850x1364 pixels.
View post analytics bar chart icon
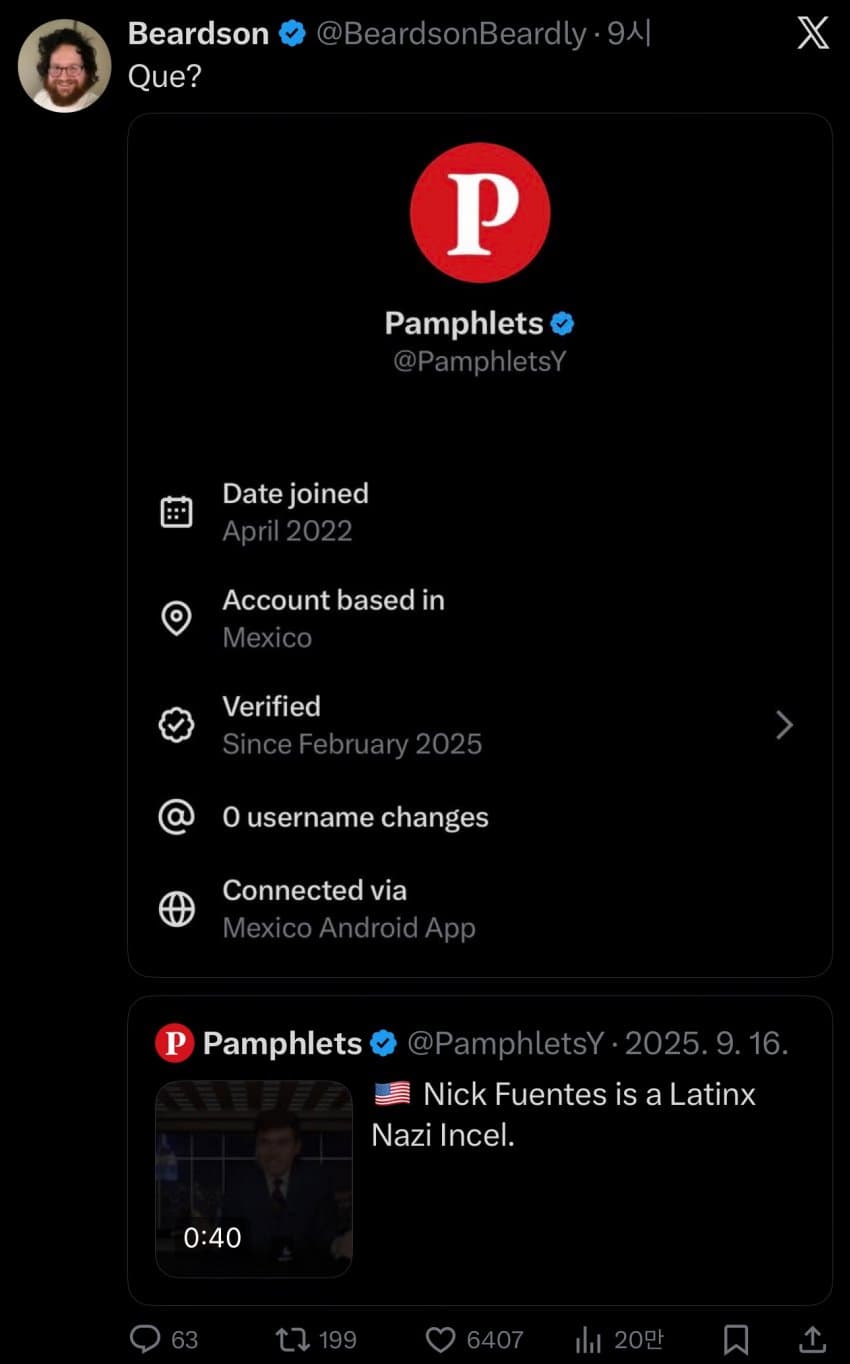tap(587, 1338)
